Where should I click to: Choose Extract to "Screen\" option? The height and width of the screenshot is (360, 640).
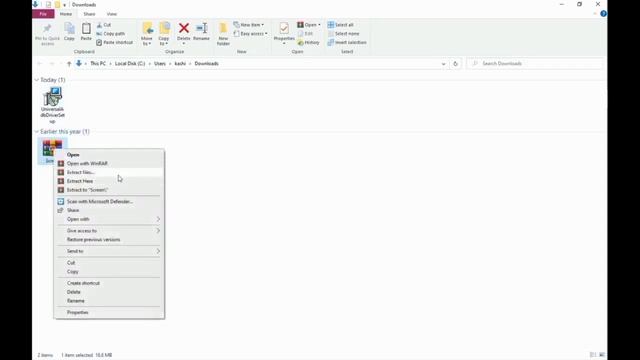click(x=109, y=190)
